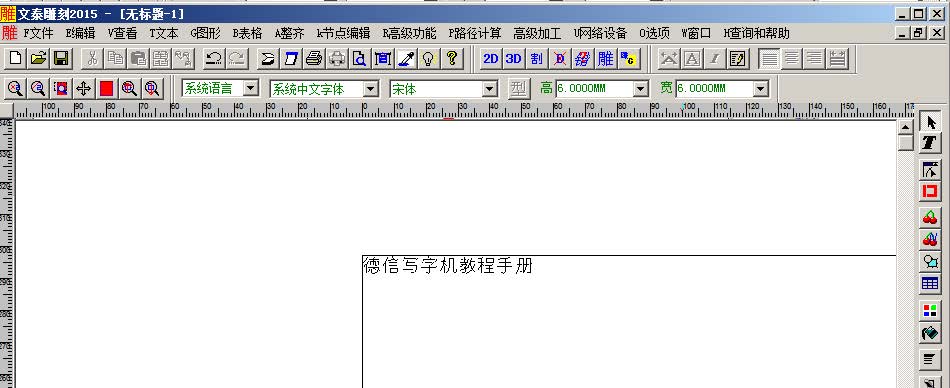Click the zoom-out magnifier with red X
This screenshot has height=388, width=950.
click(x=15, y=89)
